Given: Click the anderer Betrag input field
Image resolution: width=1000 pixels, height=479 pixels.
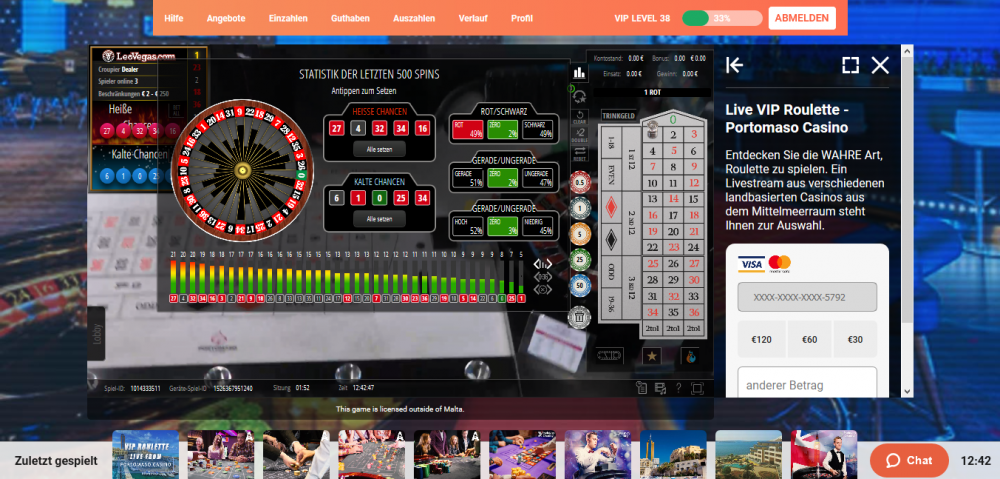Looking at the screenshot, I should (x=807, y=385).
